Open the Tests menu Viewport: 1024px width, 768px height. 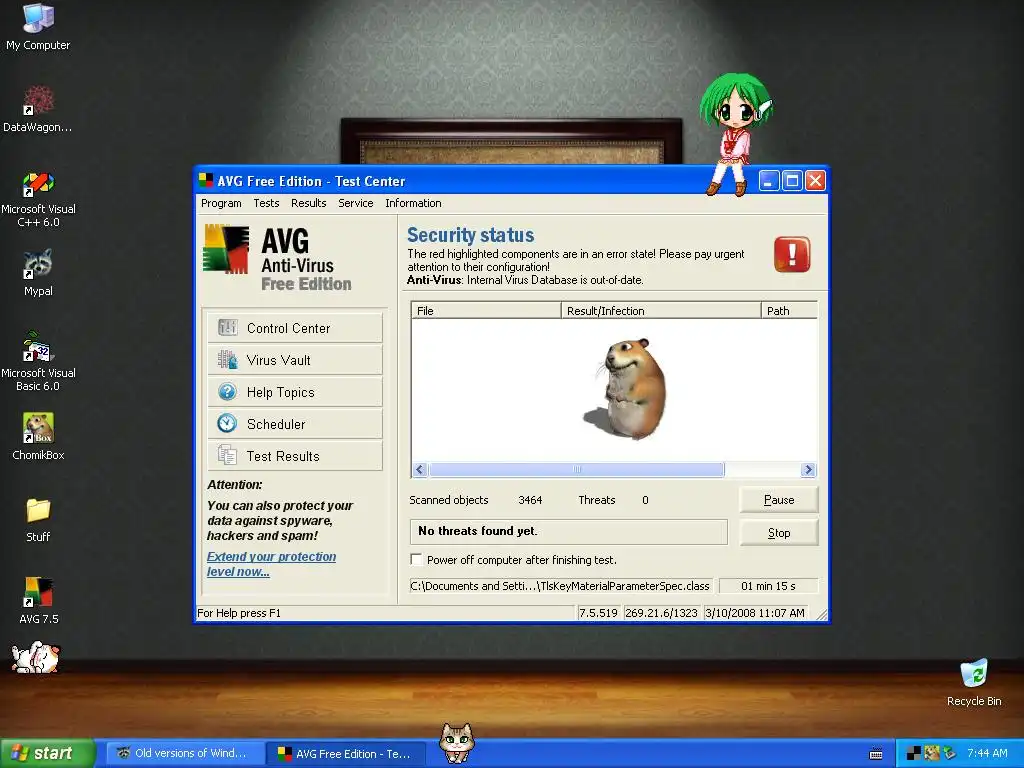(x=266, y=203)
